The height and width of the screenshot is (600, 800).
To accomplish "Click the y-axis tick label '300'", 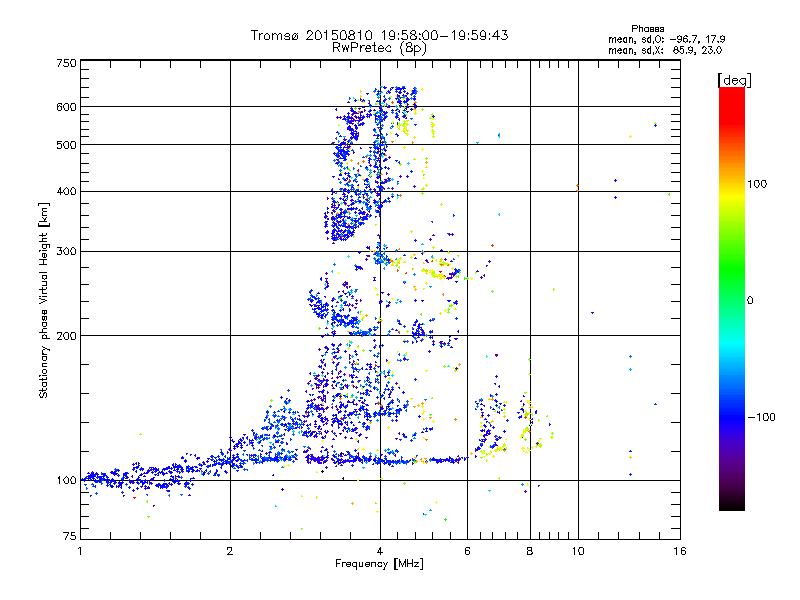I will tap(66, 251).
